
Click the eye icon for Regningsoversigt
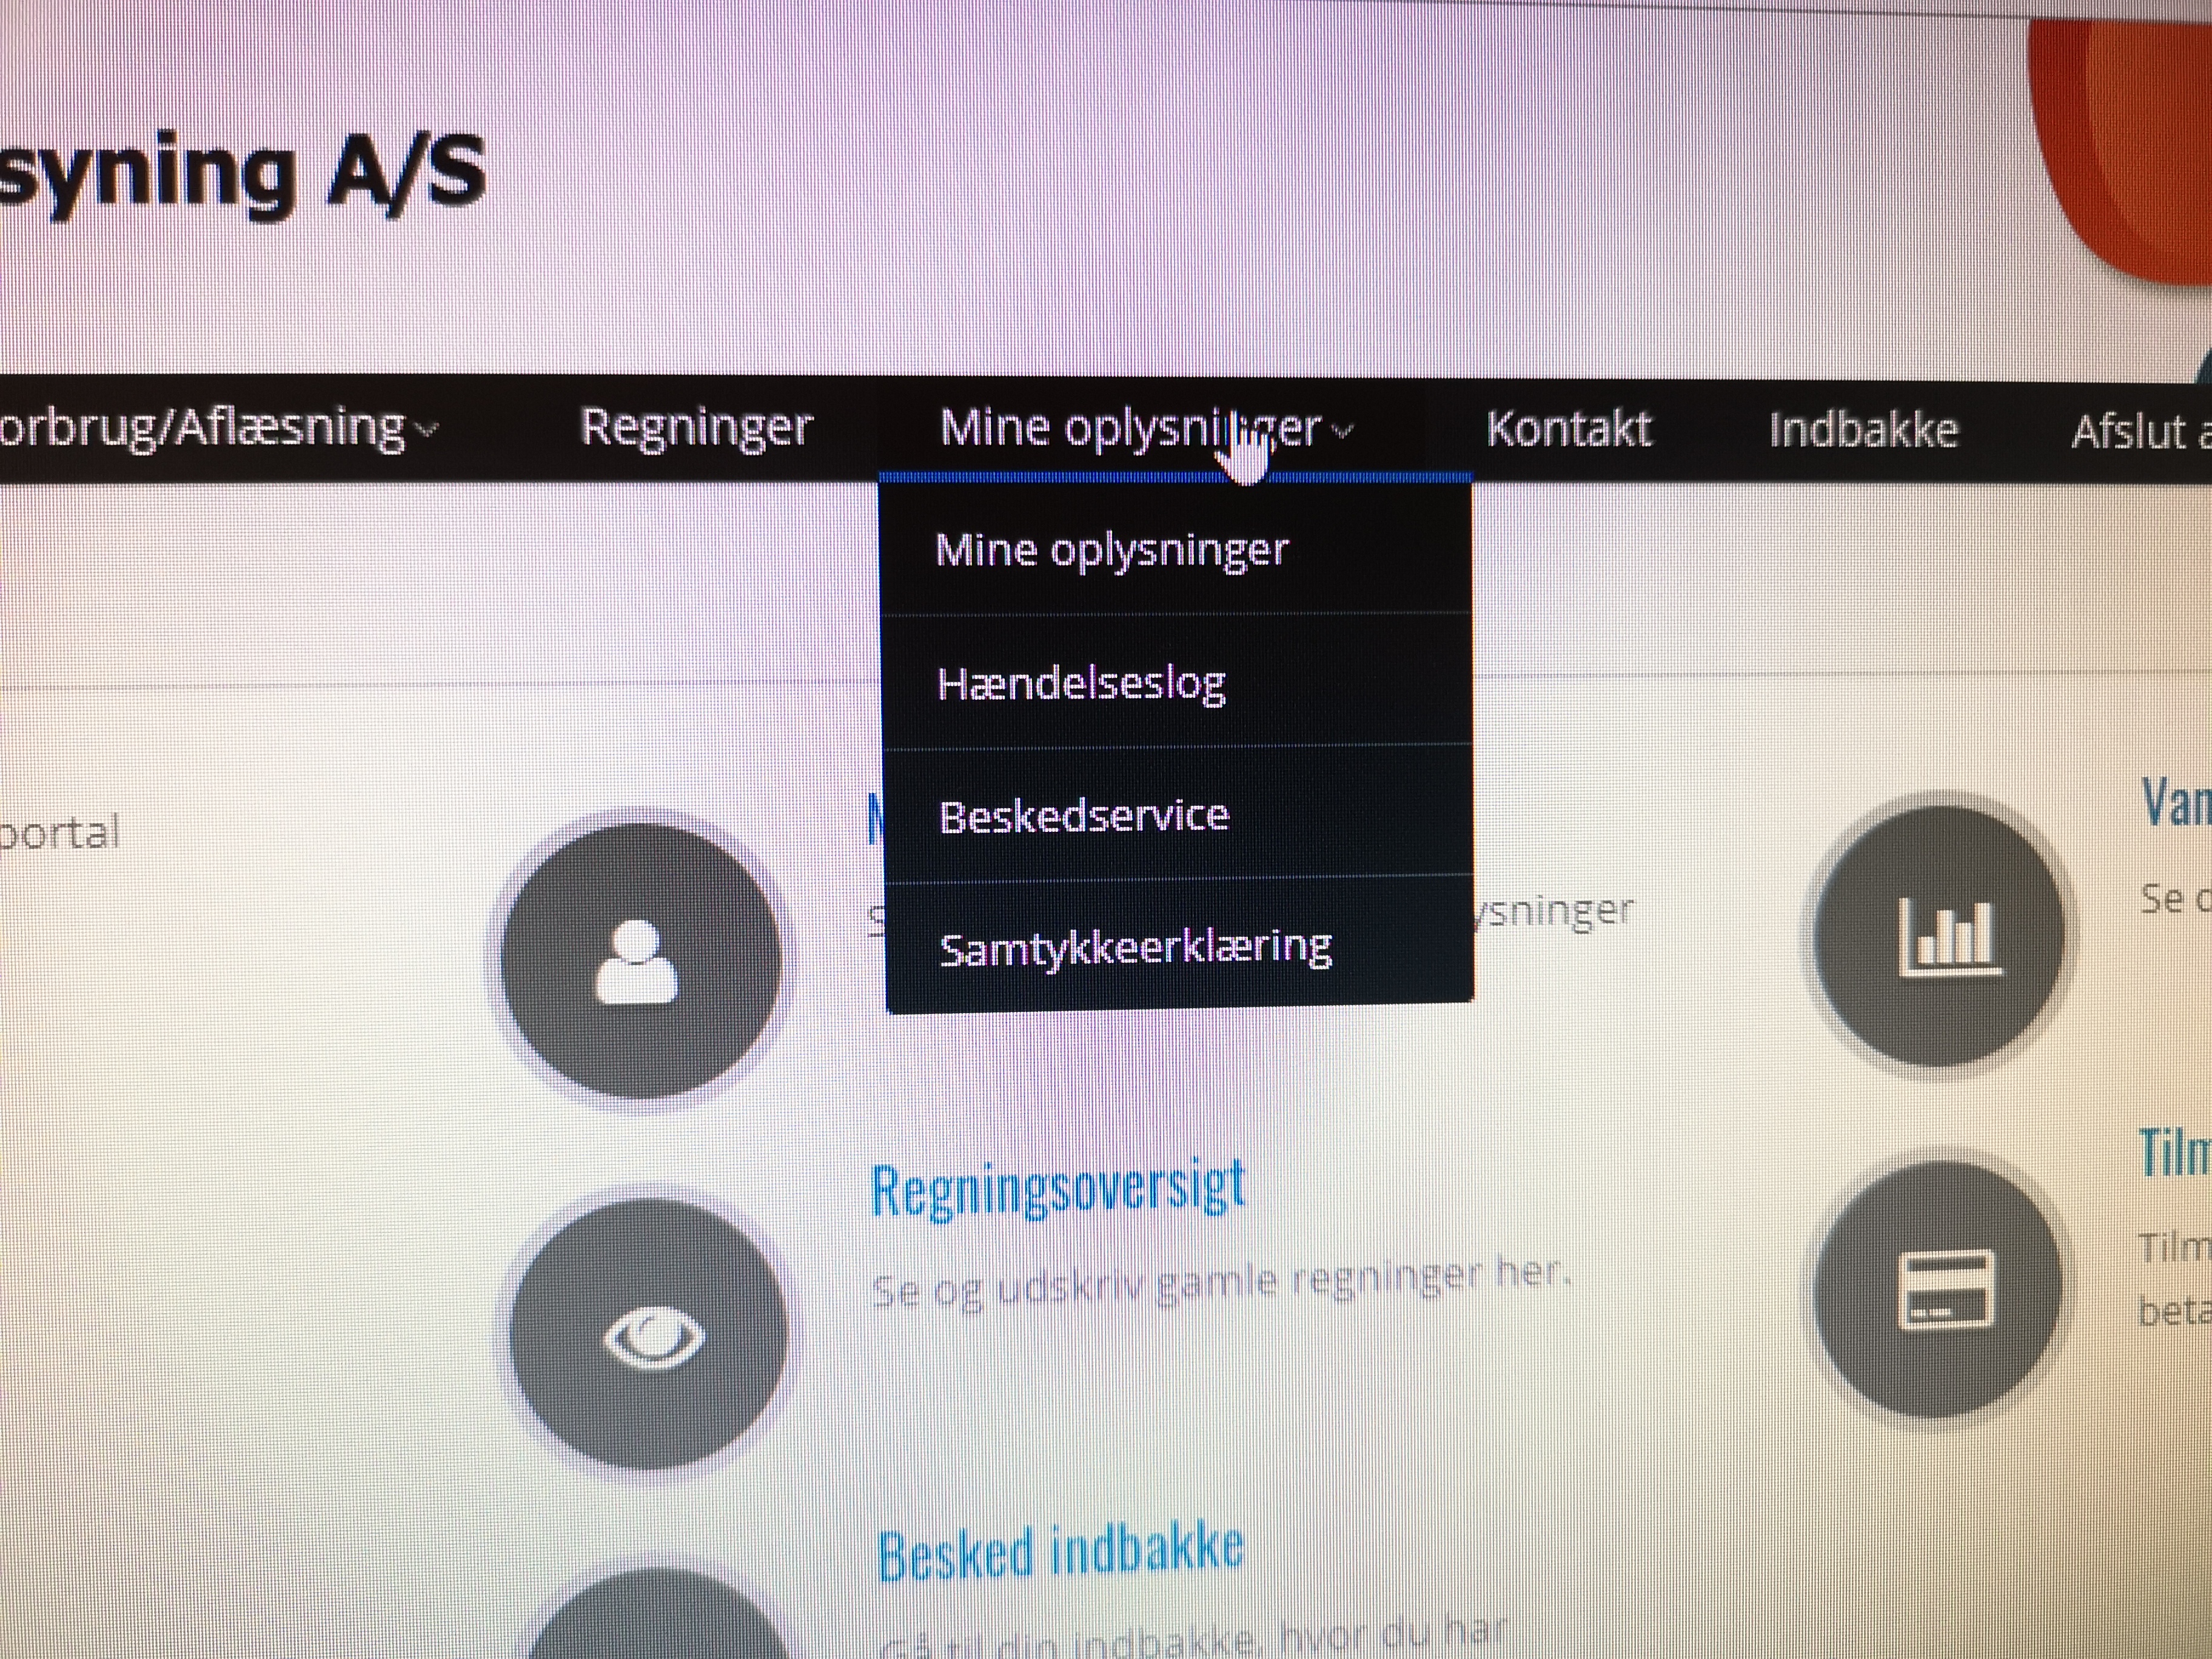click(x=650, y=1335)
